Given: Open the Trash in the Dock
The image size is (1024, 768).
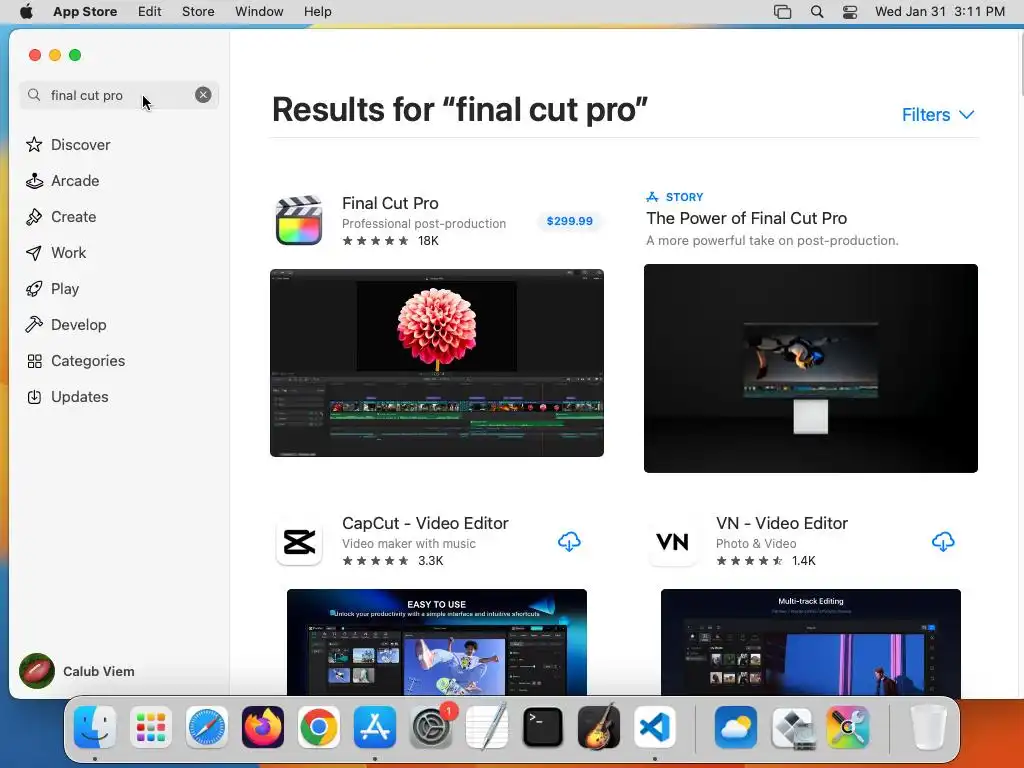Looking at the screenshot, I should pos(928,727).
